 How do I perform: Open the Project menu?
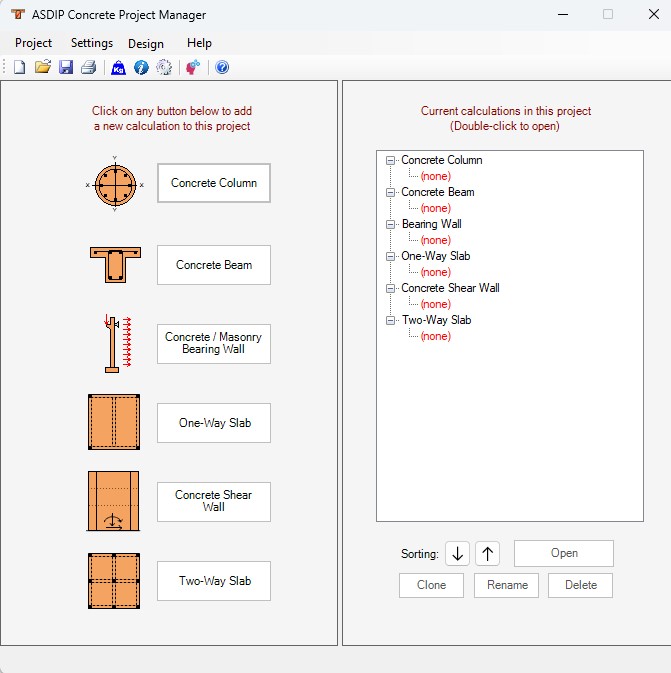[x=33, y=43]
